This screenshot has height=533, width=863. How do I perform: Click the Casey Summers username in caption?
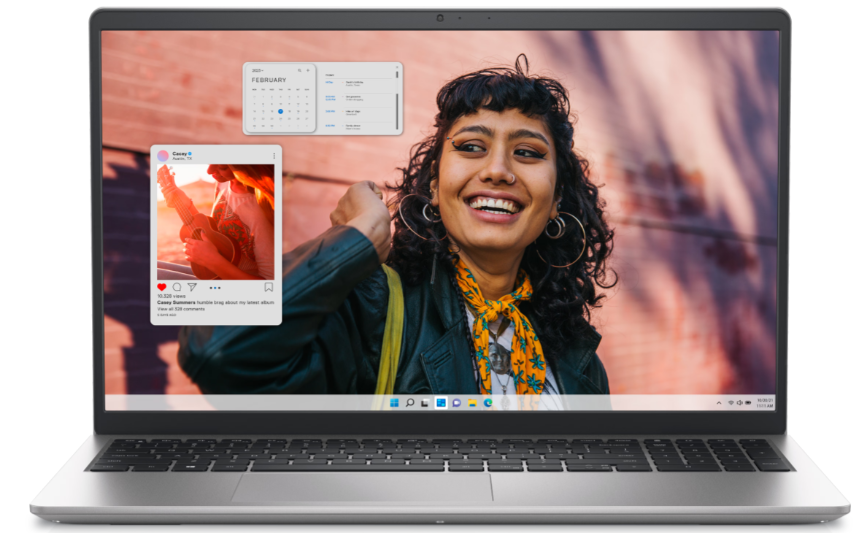pyautogui.click(x=175, y=303)
